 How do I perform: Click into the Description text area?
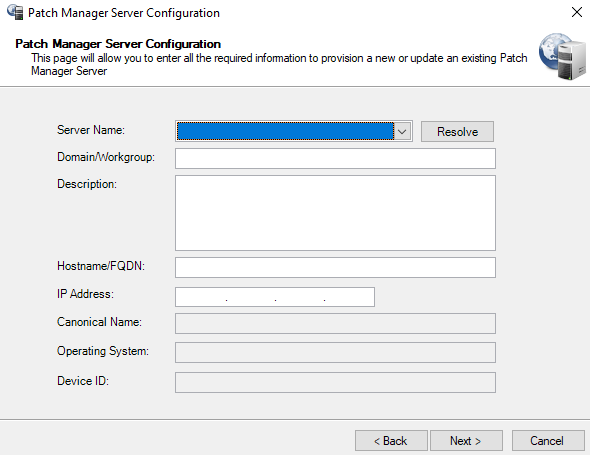click(335, 213)
